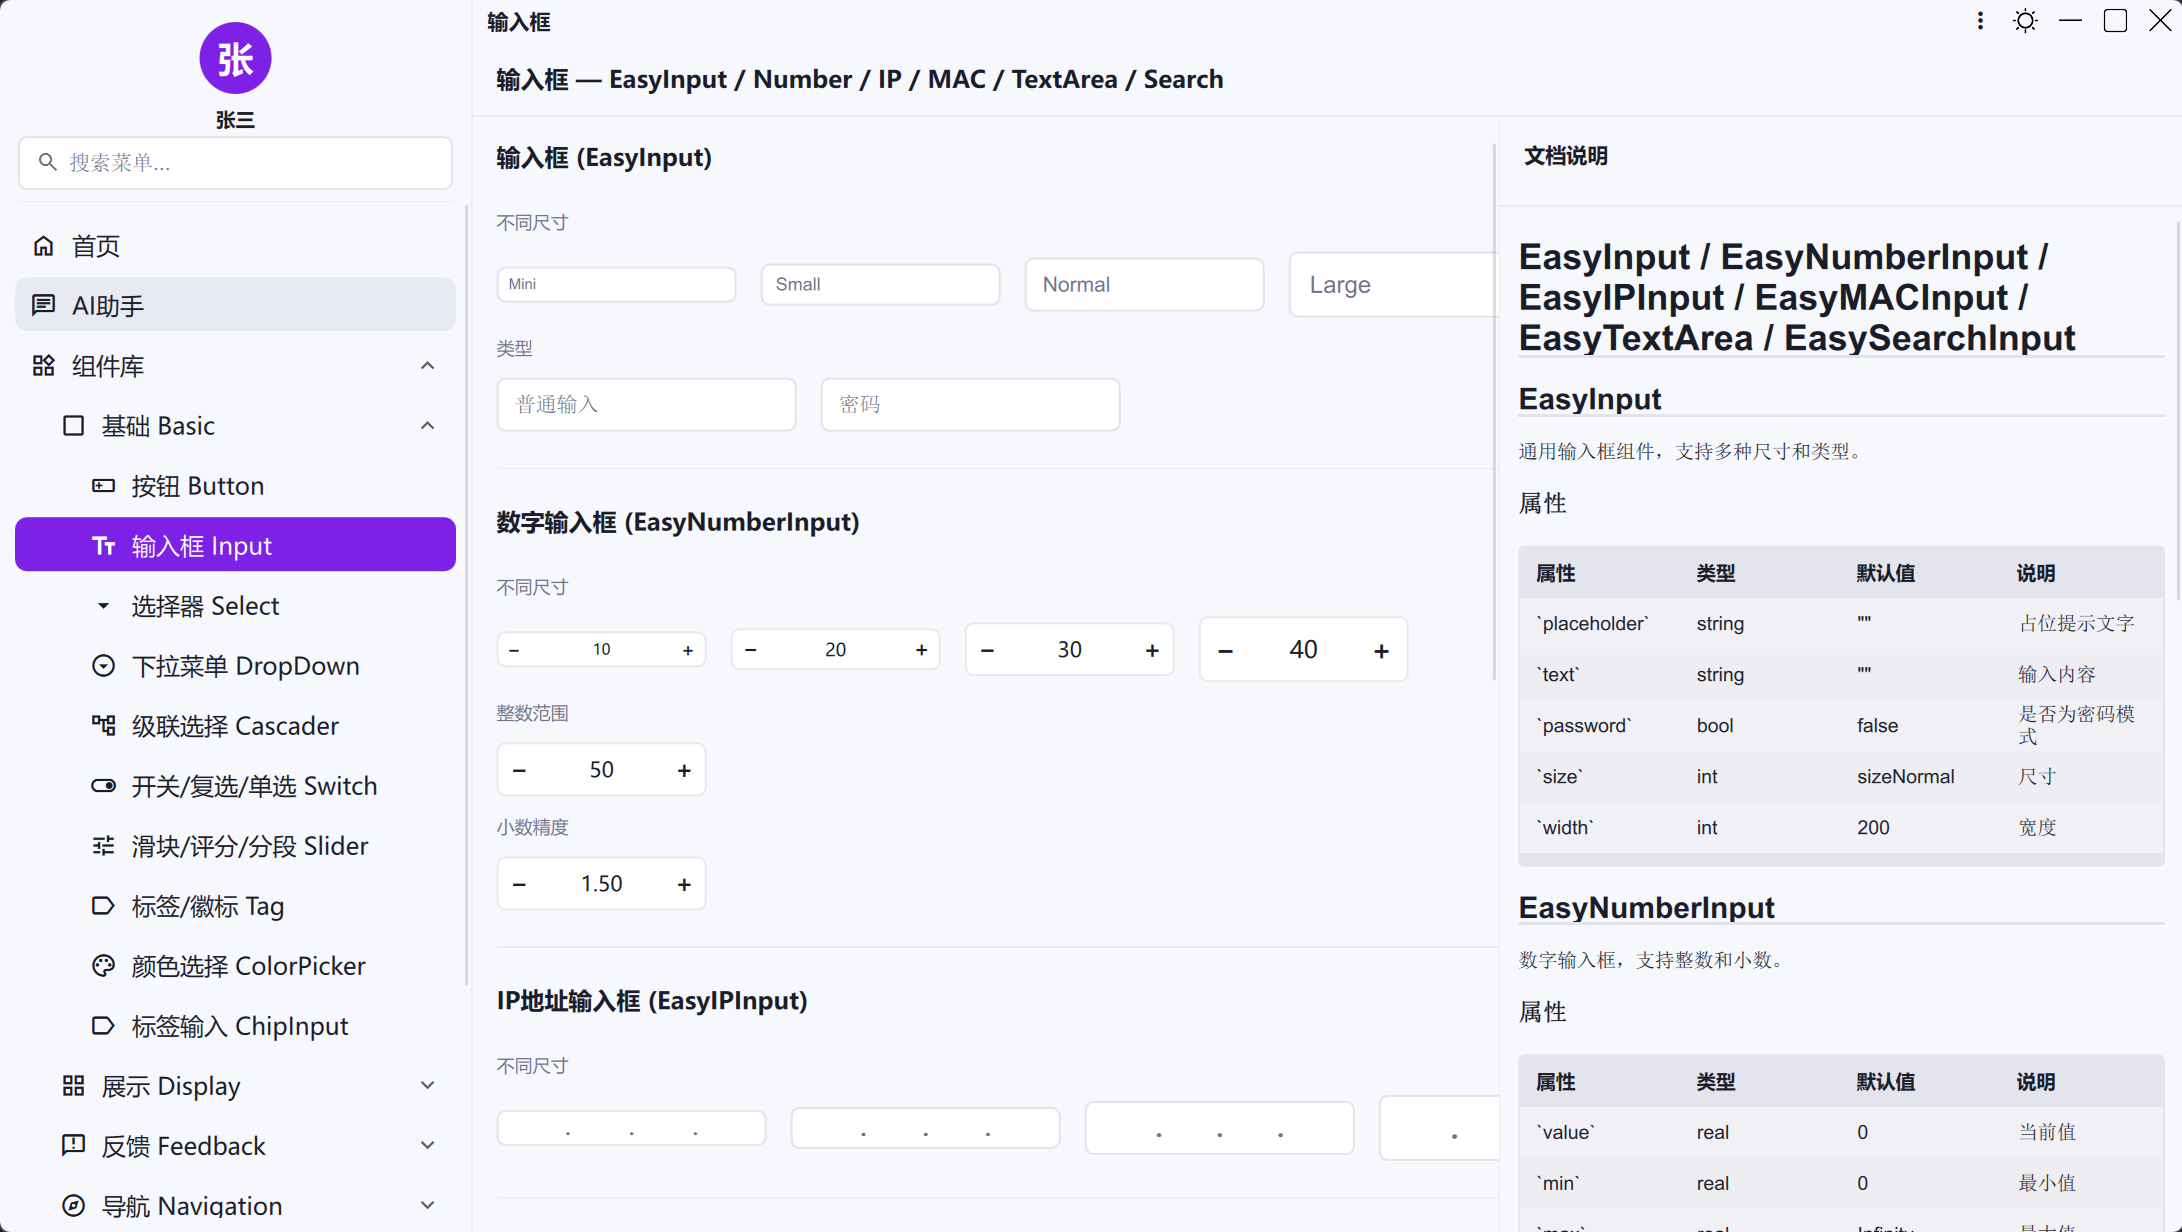The height and width of the screenshot is (1232, 2182).
Task: Click the search magnifier icon in menu search
Action: coord(47,162)
